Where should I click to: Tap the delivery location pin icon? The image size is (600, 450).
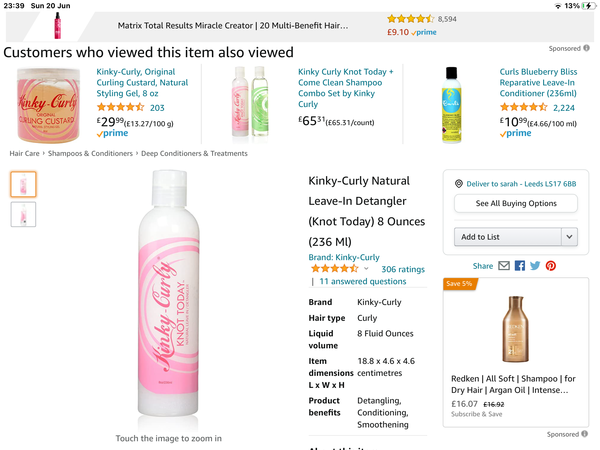click(458, 184)
